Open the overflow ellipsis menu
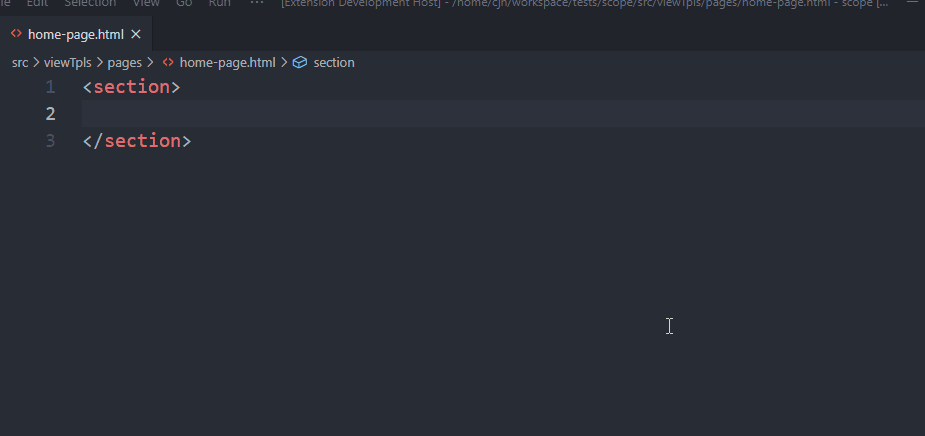The width and height of the screenshot is (925, 436). tap(257, 3)
